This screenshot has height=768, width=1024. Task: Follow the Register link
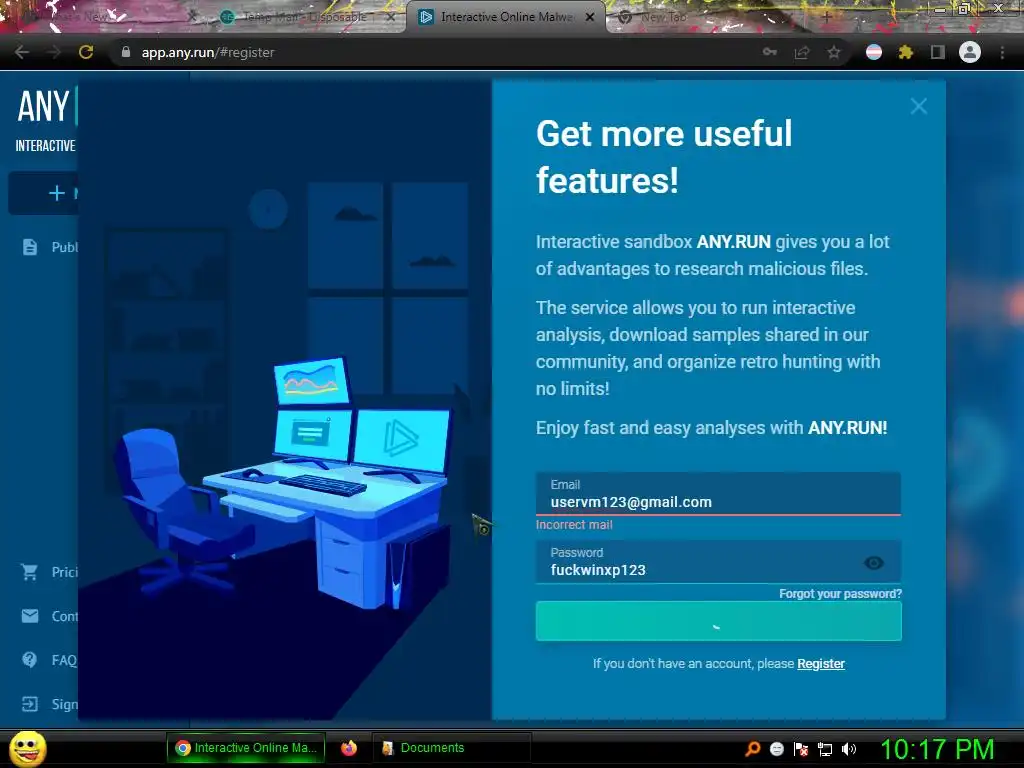821,664
